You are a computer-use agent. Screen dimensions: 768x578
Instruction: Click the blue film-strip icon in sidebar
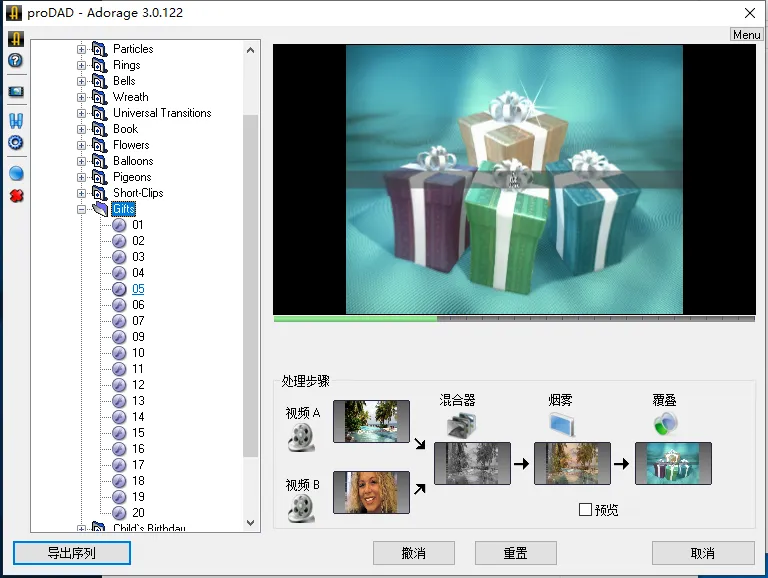click(16, 120)
